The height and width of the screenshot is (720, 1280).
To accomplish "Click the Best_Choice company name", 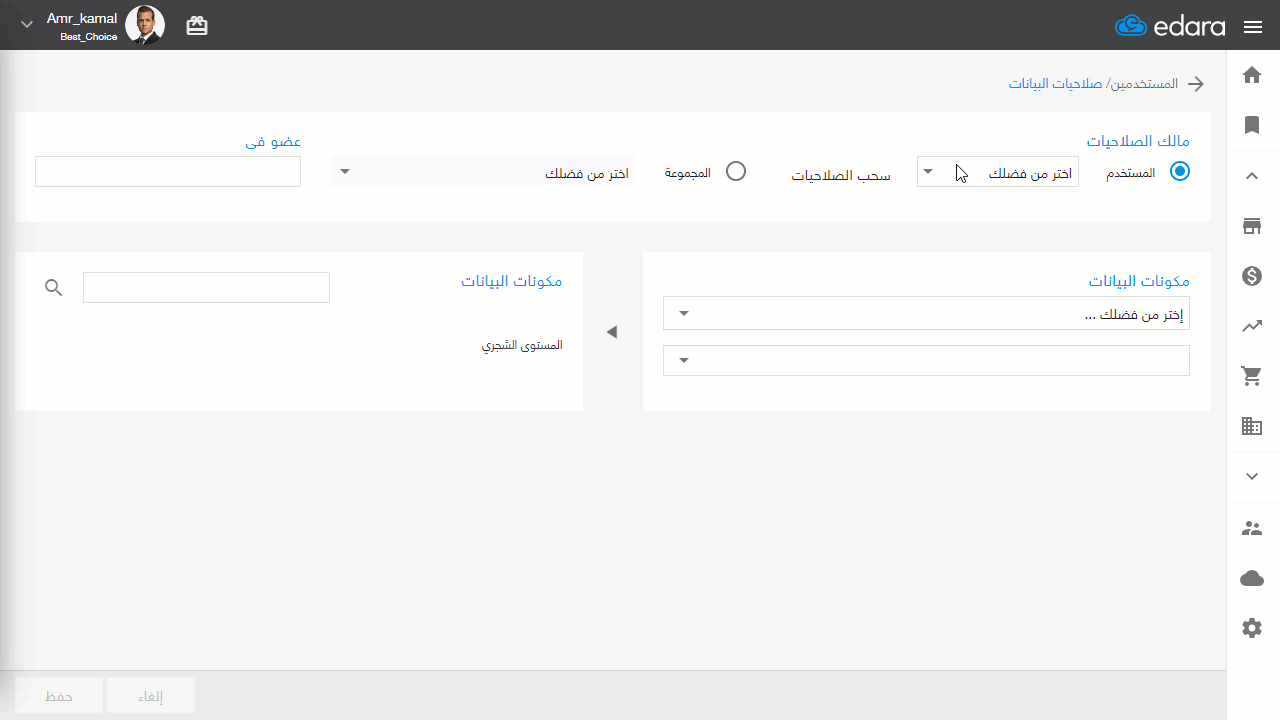I will click(89, 37).
